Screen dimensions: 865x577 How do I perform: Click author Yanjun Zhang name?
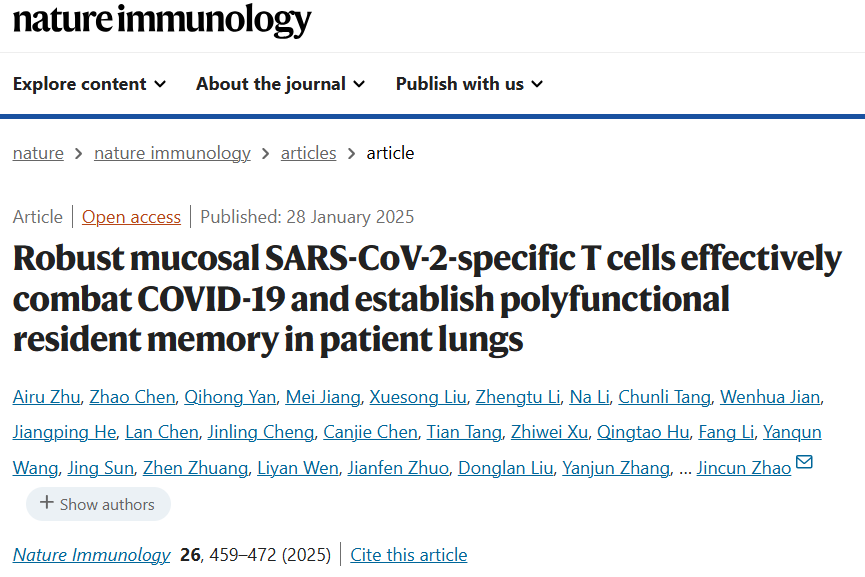(615, 468)
